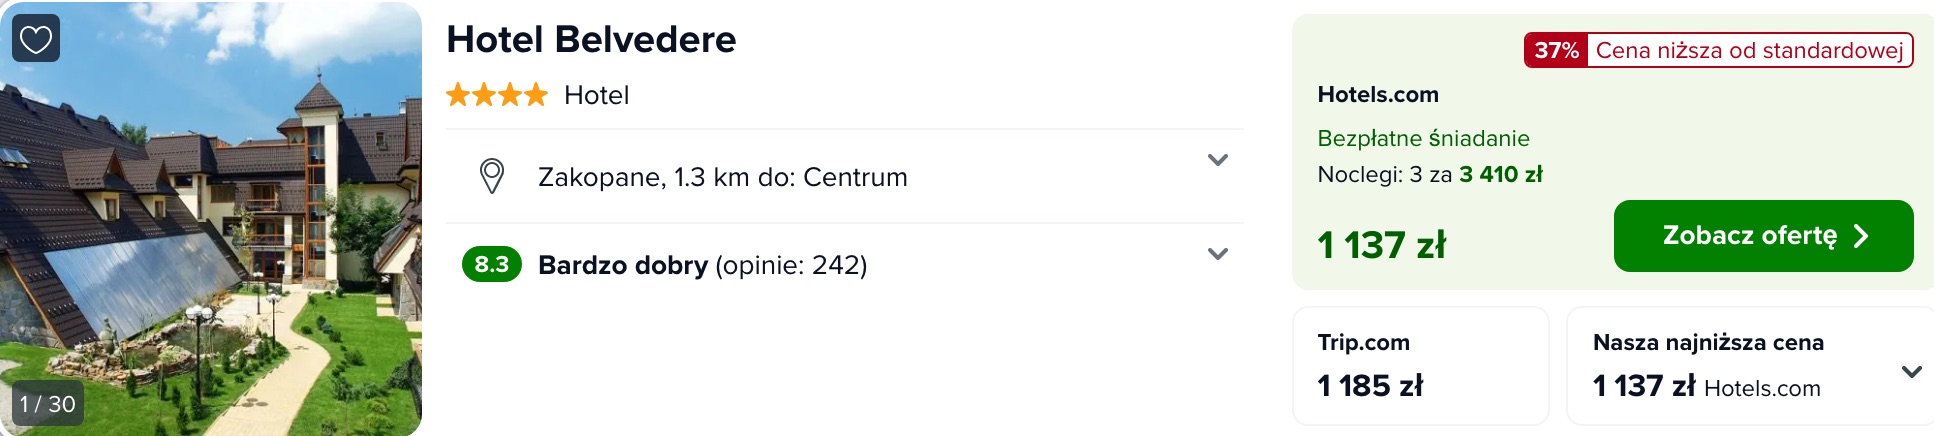Screen dimensions: 1934x436
Task: Click the Bardzo dobry (opinie: 242) text
Action: point(702,265)
